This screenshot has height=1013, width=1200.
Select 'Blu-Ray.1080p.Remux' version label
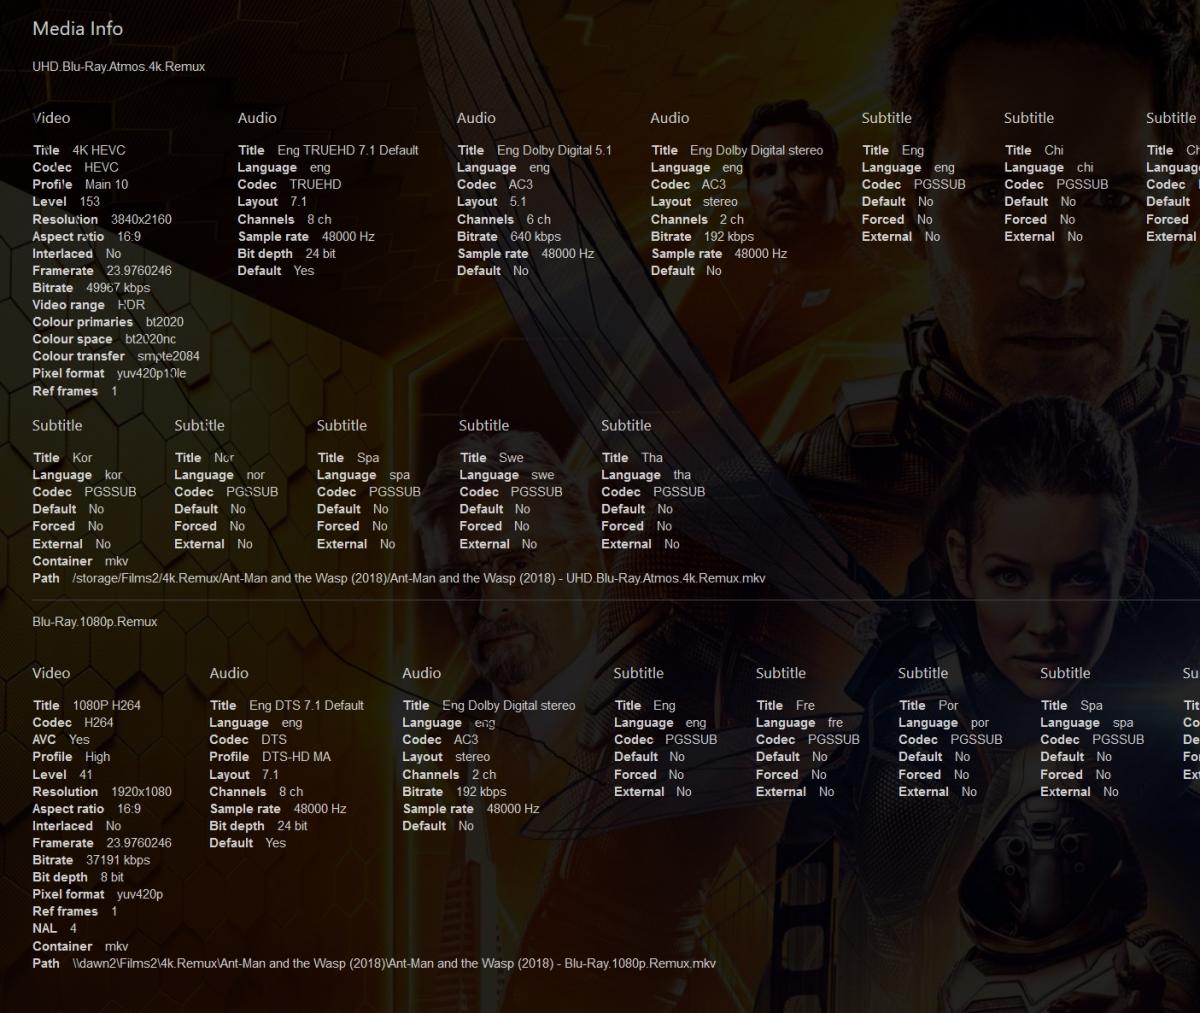click(x=95, y=621)
